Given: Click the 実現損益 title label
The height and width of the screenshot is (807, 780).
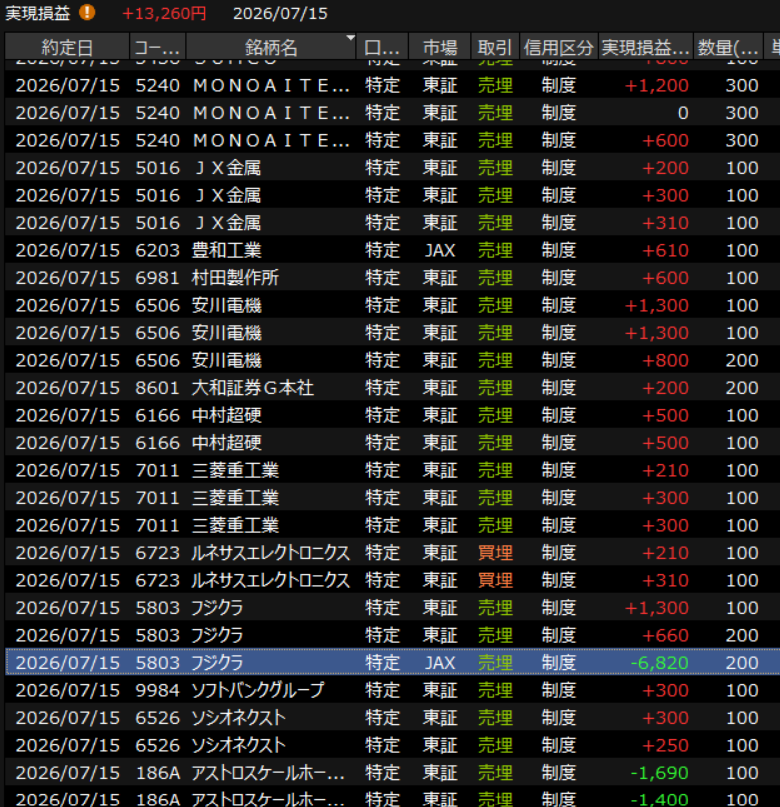Looking at the screenshot, I should click(x=38, y=13).
